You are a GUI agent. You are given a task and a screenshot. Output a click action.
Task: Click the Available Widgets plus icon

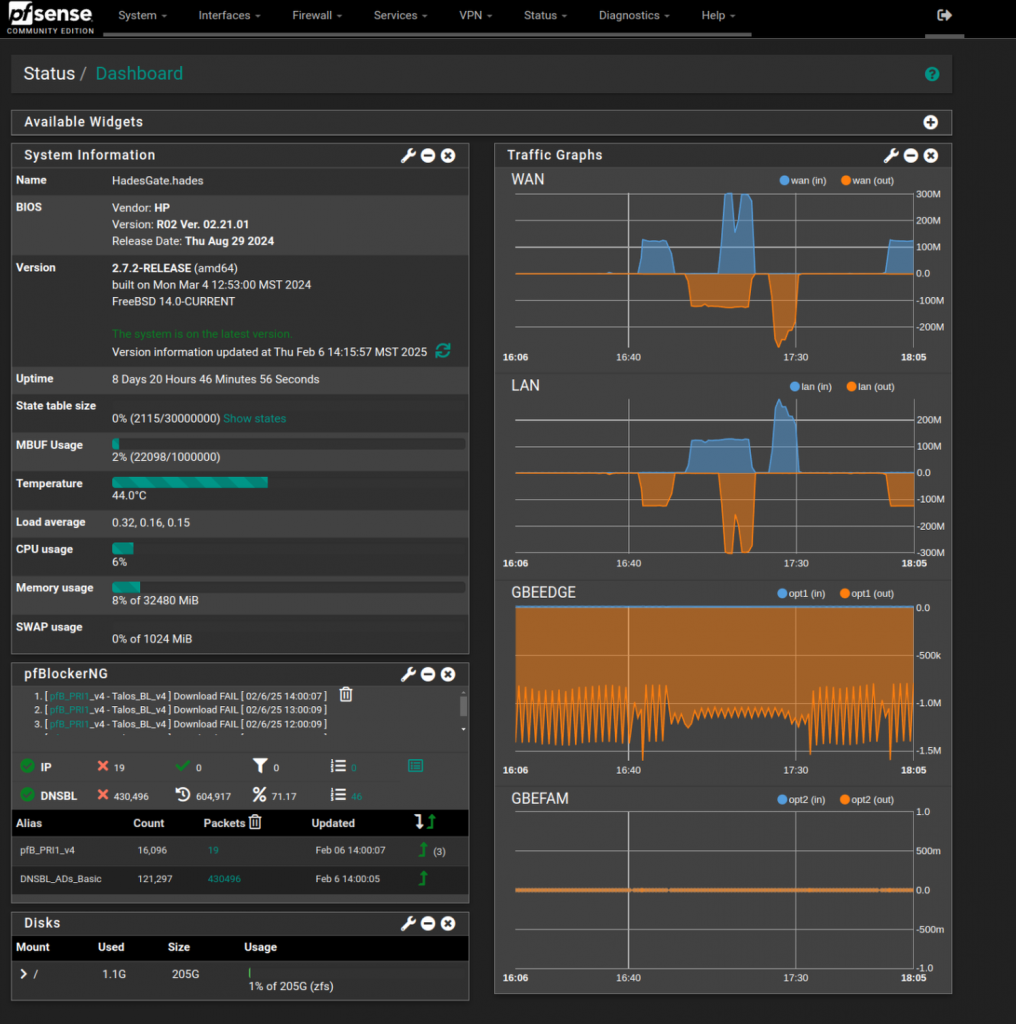coord(930,122)
